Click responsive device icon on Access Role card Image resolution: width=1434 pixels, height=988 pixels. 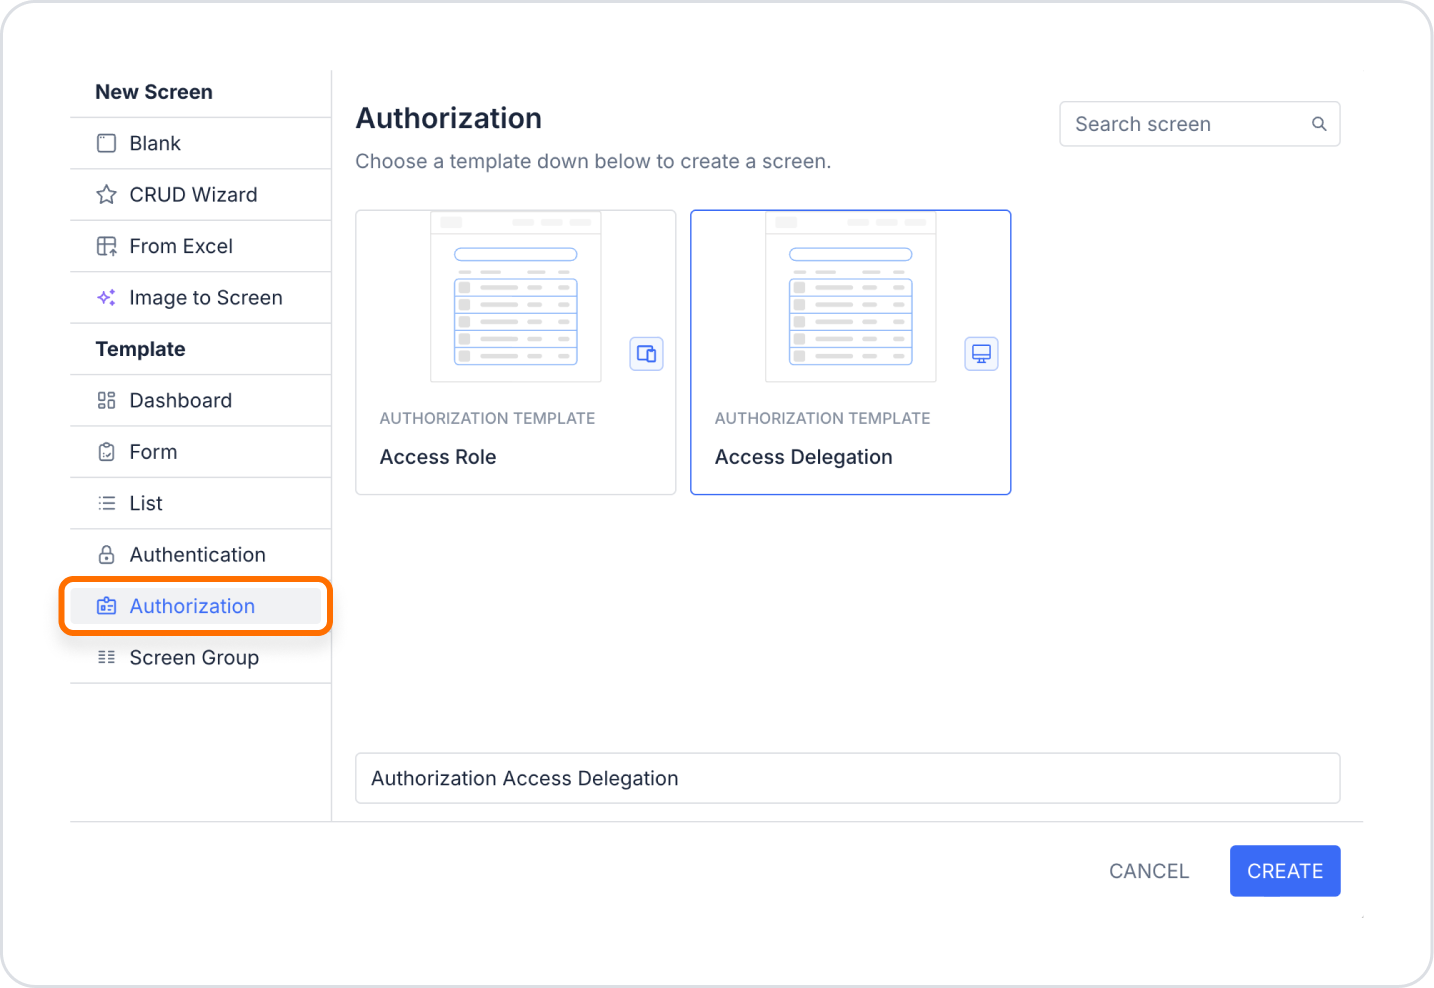pyautogui.click(x=647, y=354)
